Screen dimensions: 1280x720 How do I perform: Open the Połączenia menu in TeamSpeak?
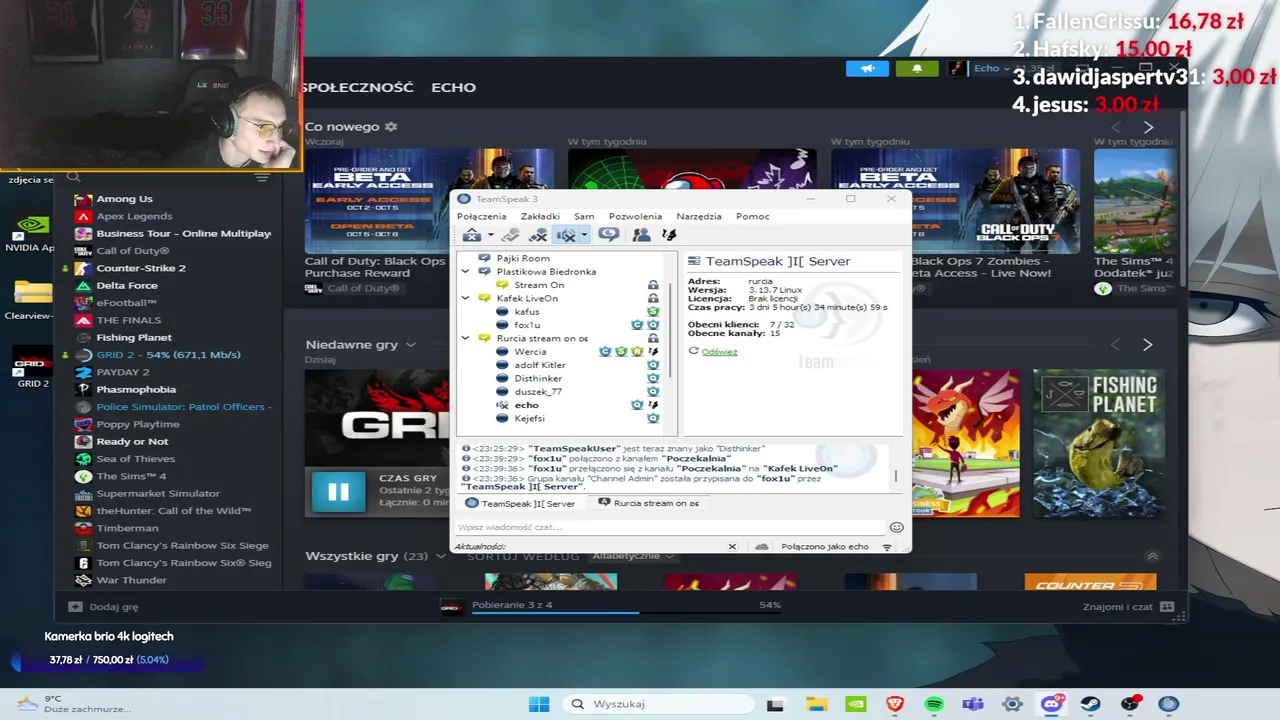click(482, 216)
